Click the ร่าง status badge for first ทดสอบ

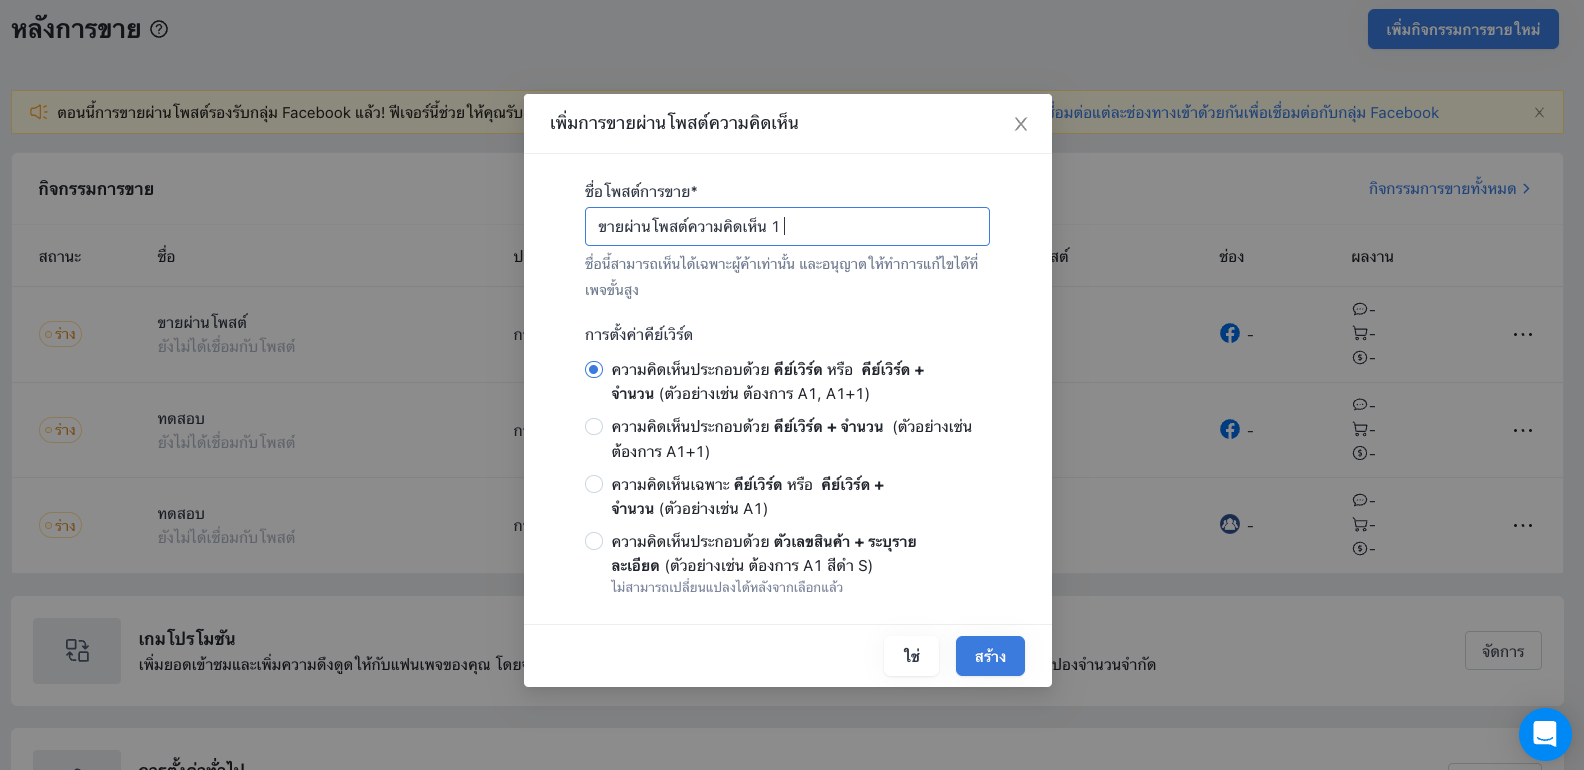tap(60, 430)
